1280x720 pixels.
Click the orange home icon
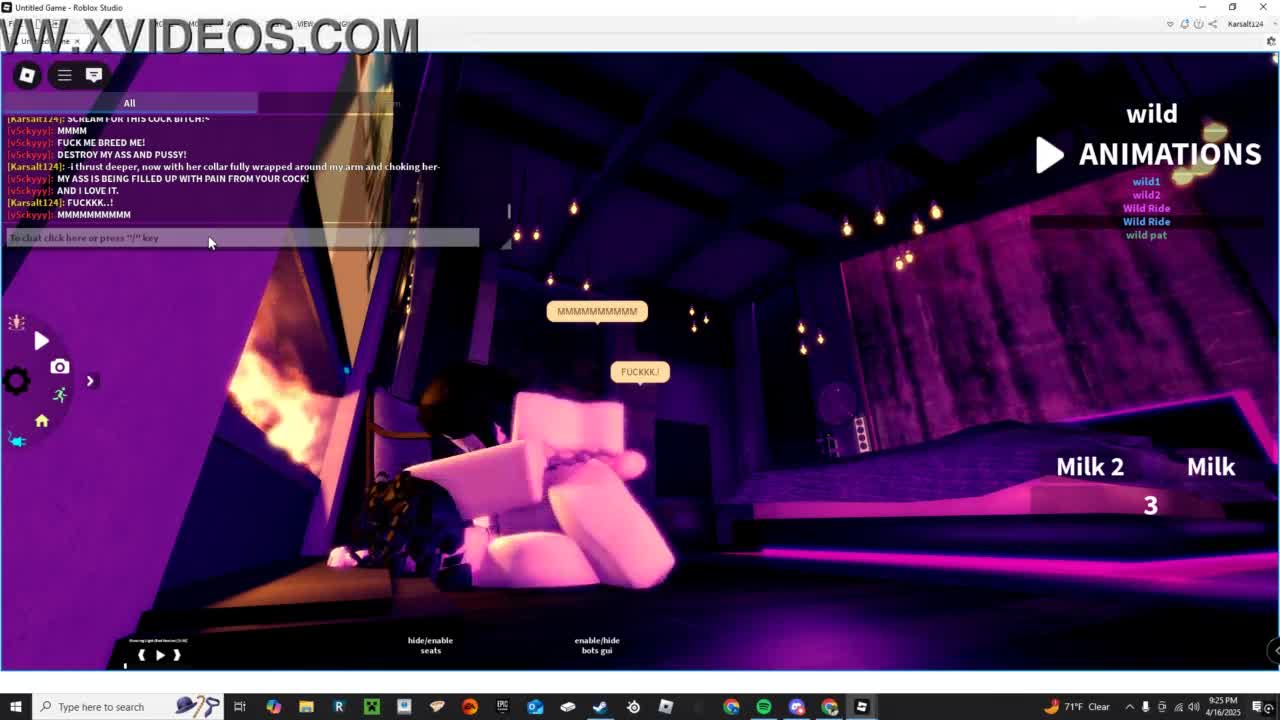pyautogui.click(x=42, y=421)
